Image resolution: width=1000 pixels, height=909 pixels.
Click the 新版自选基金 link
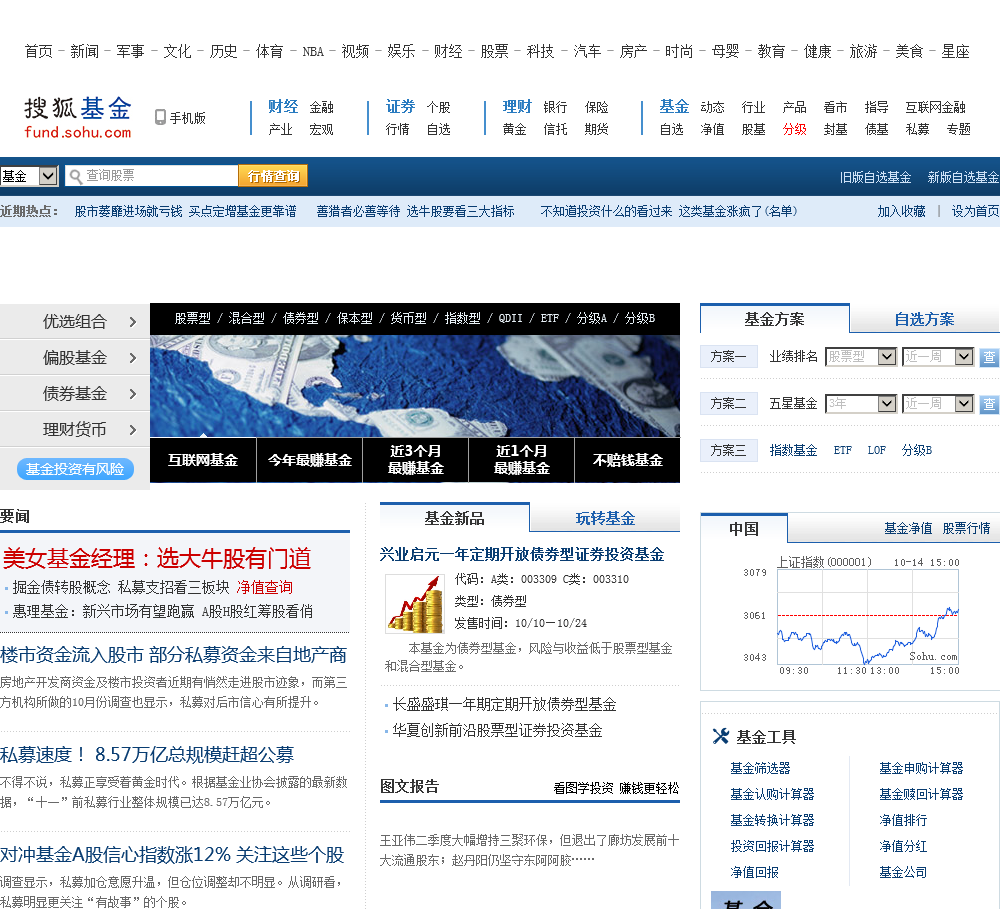pos(963,177)
